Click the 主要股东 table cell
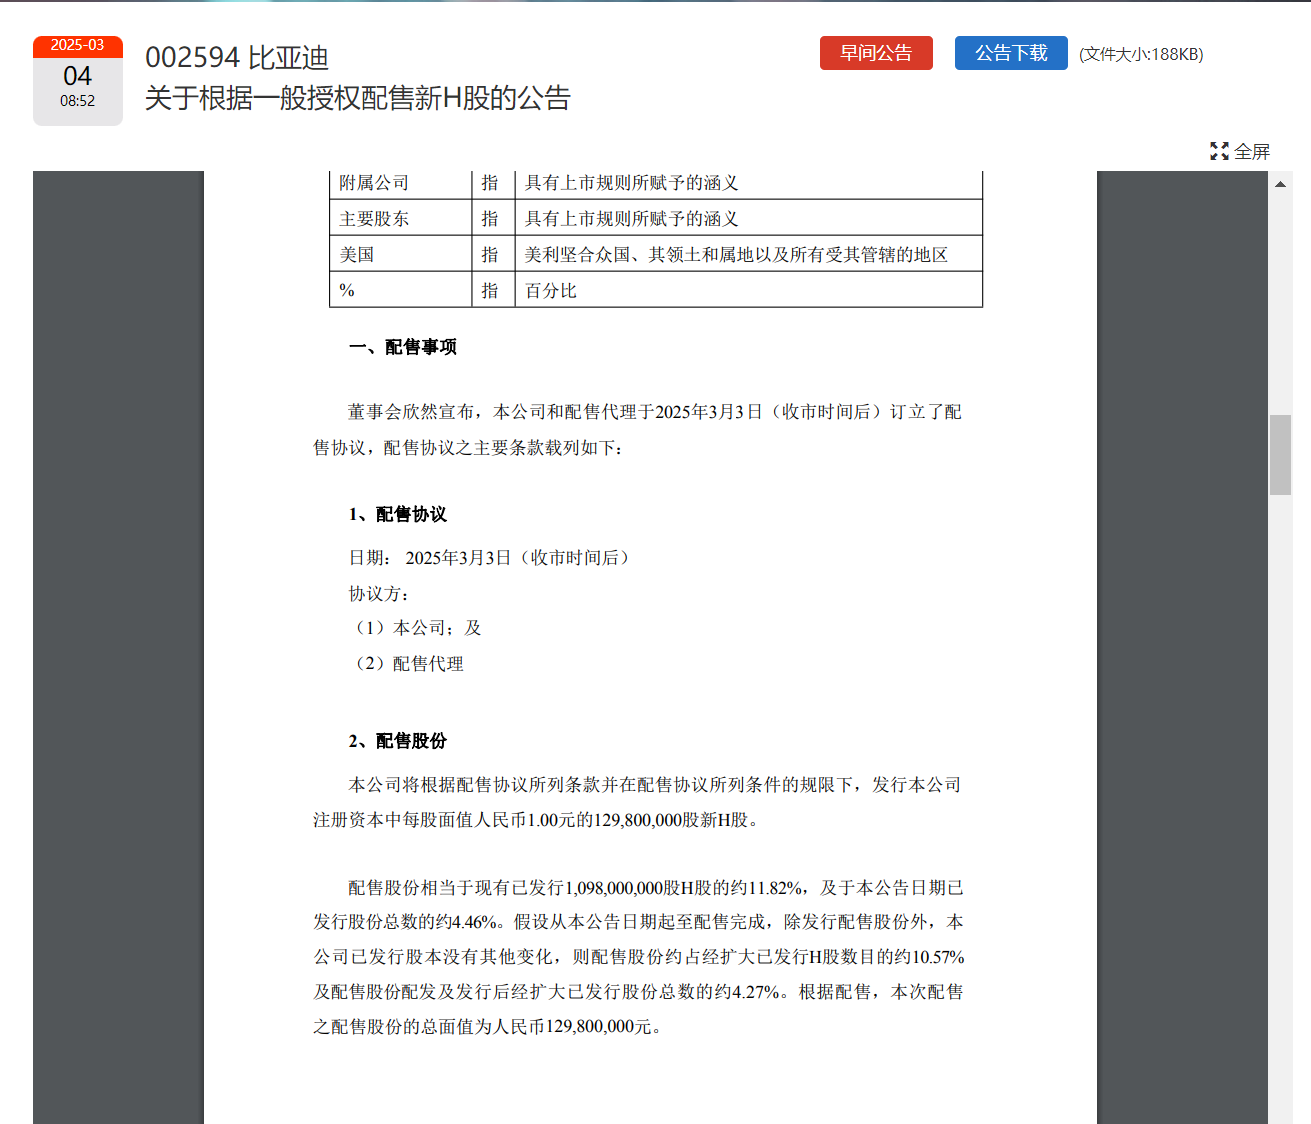The width and height of the screenshot is (1311, 1124). 400,218
